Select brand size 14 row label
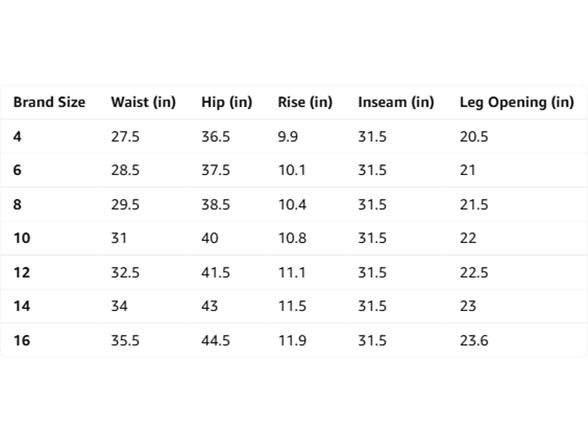Screen dimensions: 588x441 [22, 306]
